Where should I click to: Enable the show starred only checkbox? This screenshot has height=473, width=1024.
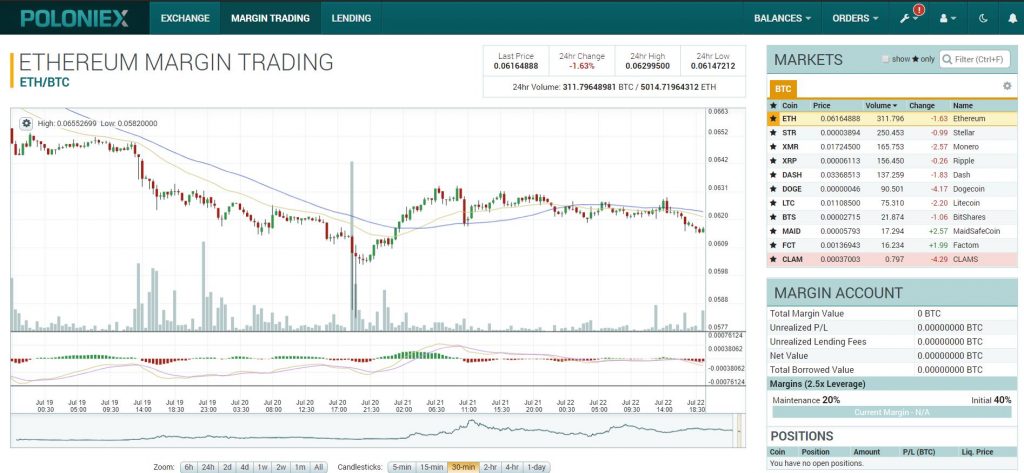pos(886,59)
